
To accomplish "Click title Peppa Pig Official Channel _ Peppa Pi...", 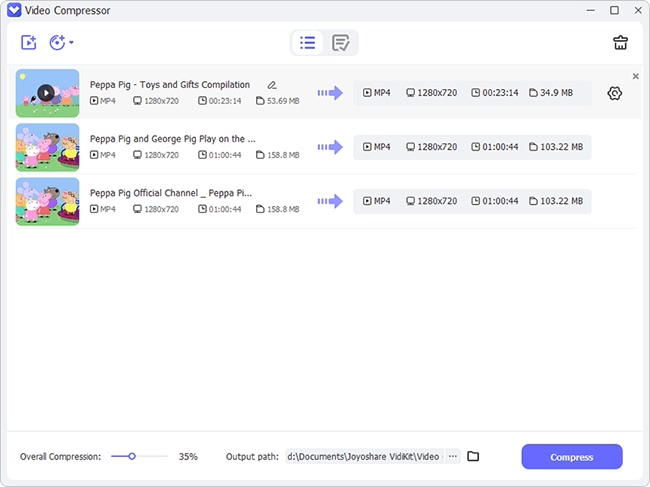I will tap(171, 193).
